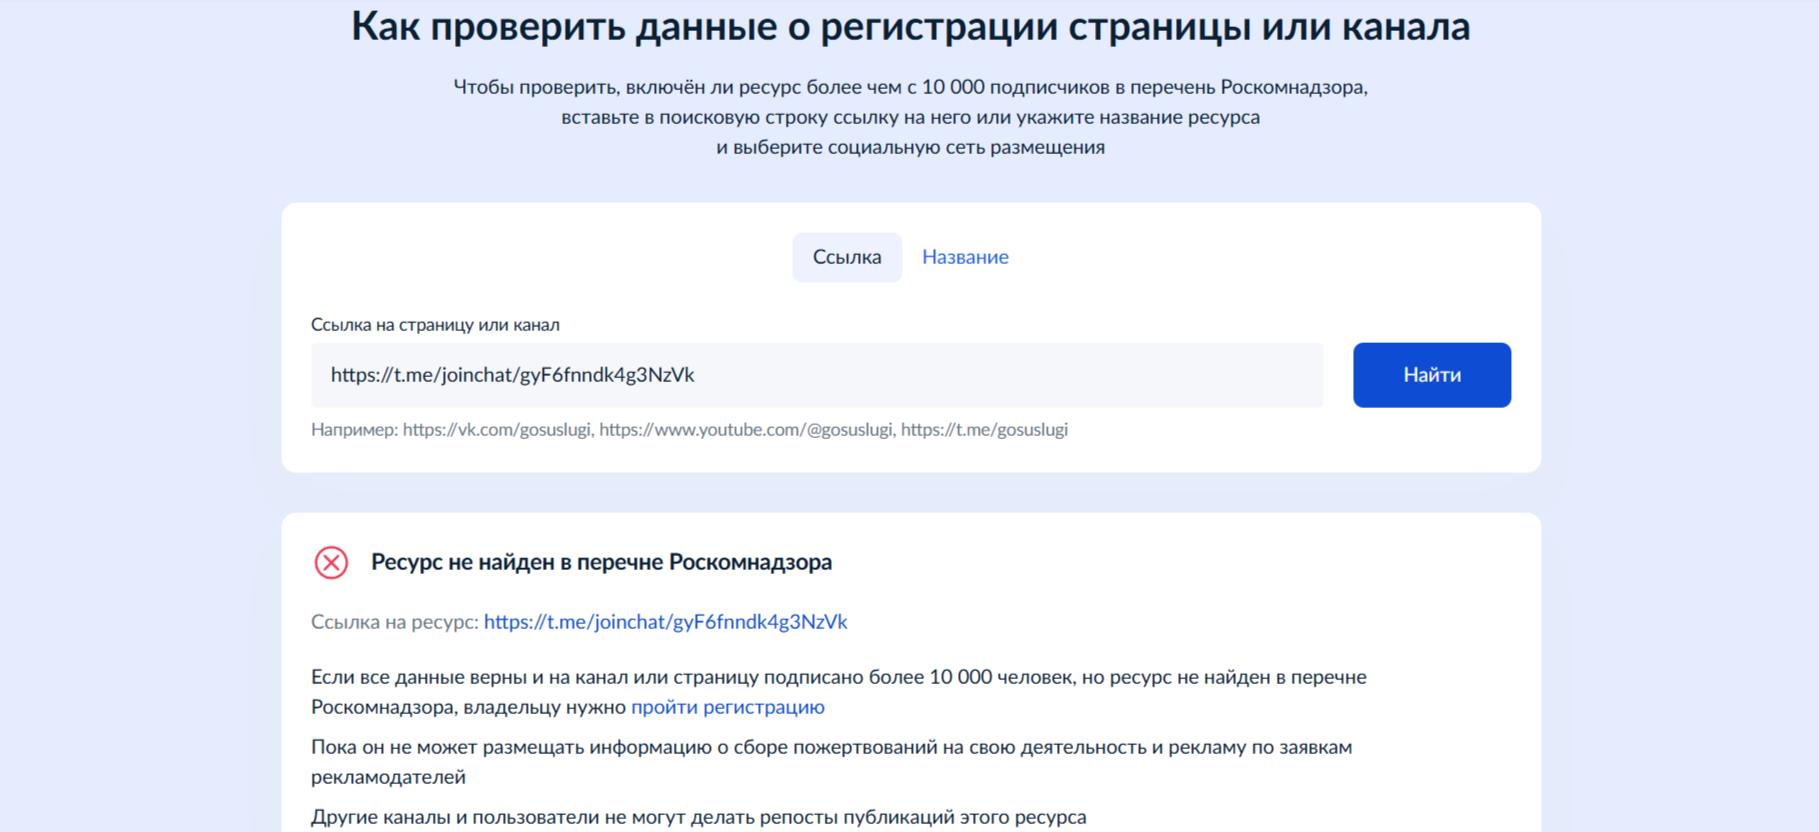This screenshot has height=832, width=1819.
Task: Click the Ссылка на страницу или канал label
Action: click(435, 325)
